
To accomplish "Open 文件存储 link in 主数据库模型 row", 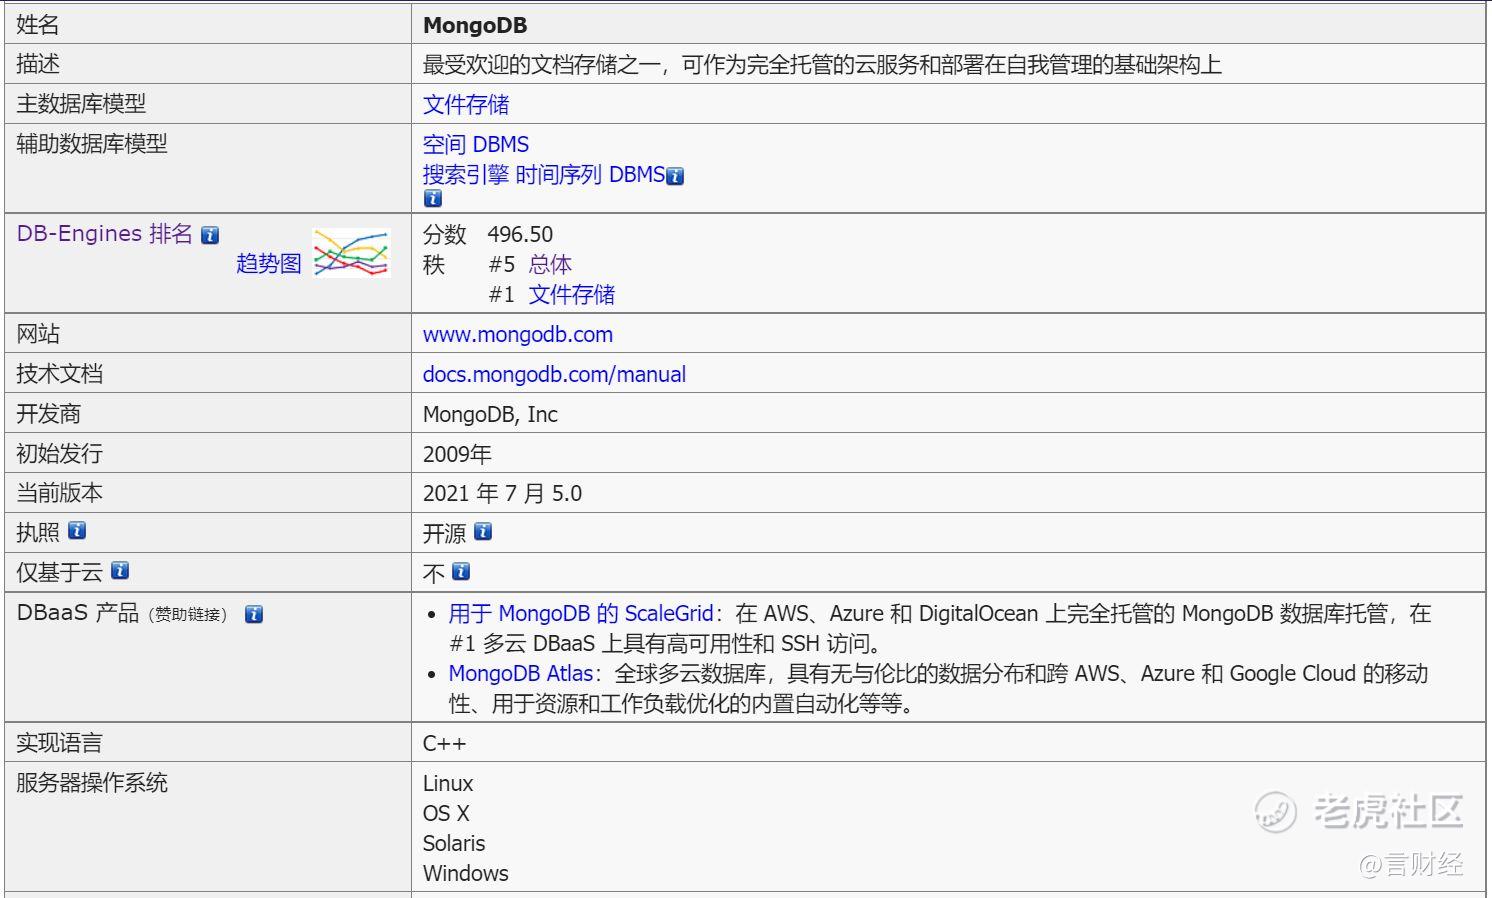I will point(466,104).
